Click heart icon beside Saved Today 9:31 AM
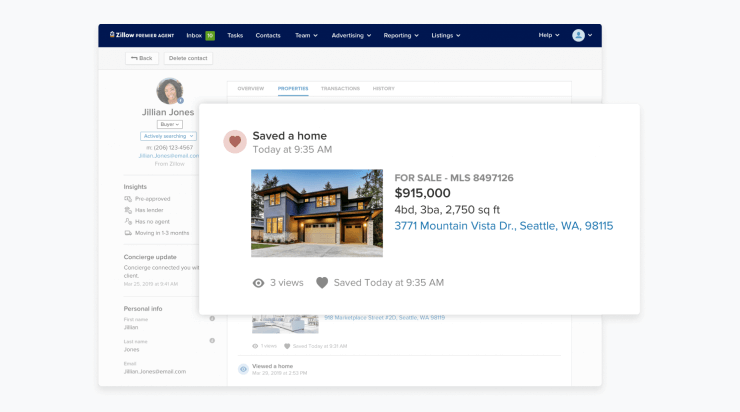Screen dimensions: 740x412 pyautogui.click(x=287, y=346)
